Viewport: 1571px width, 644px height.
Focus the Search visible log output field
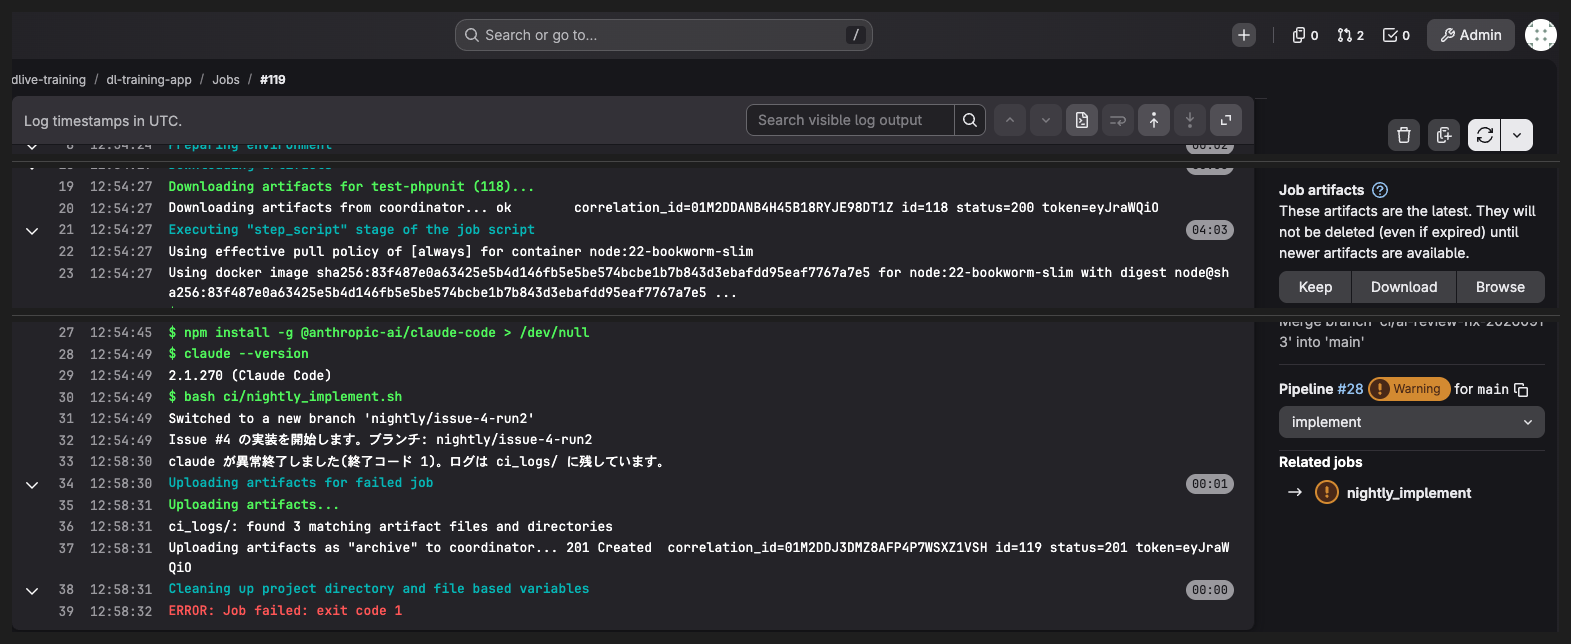(850, 120)
